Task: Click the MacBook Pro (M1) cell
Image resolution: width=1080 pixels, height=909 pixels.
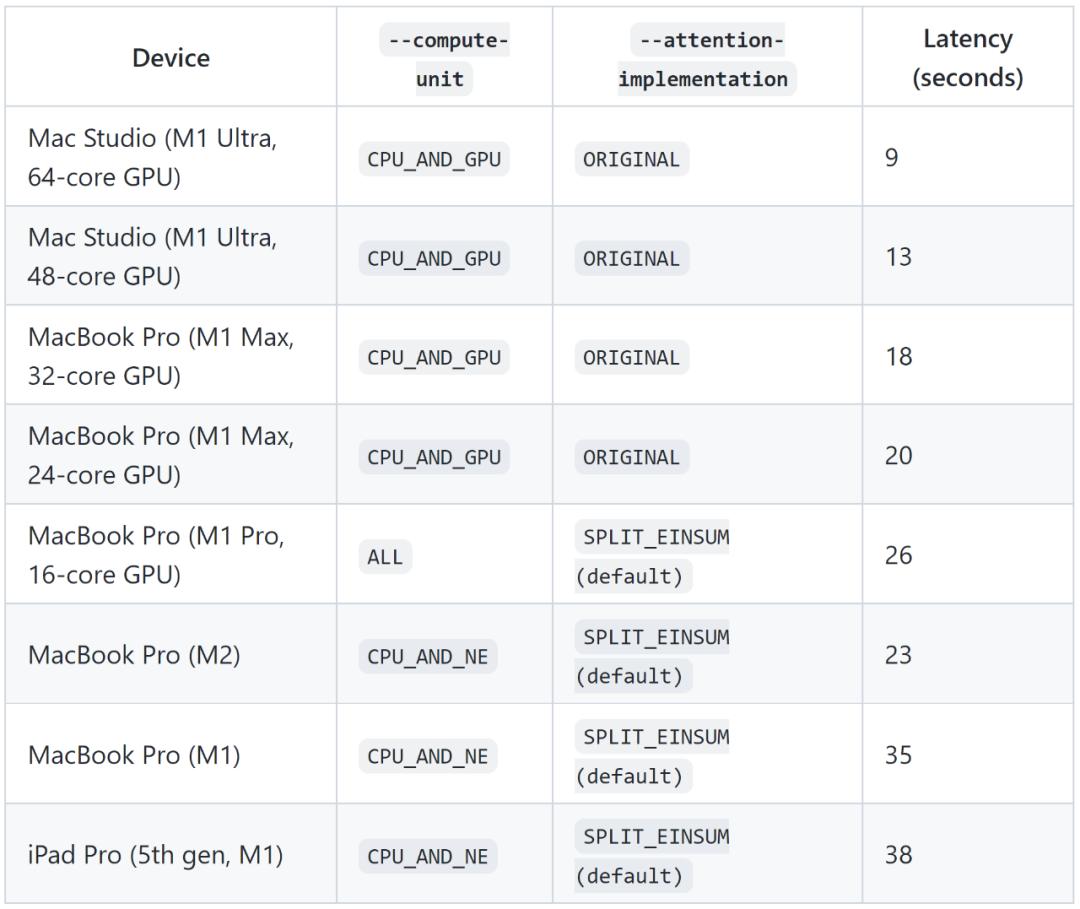Action: click(134, 755)
